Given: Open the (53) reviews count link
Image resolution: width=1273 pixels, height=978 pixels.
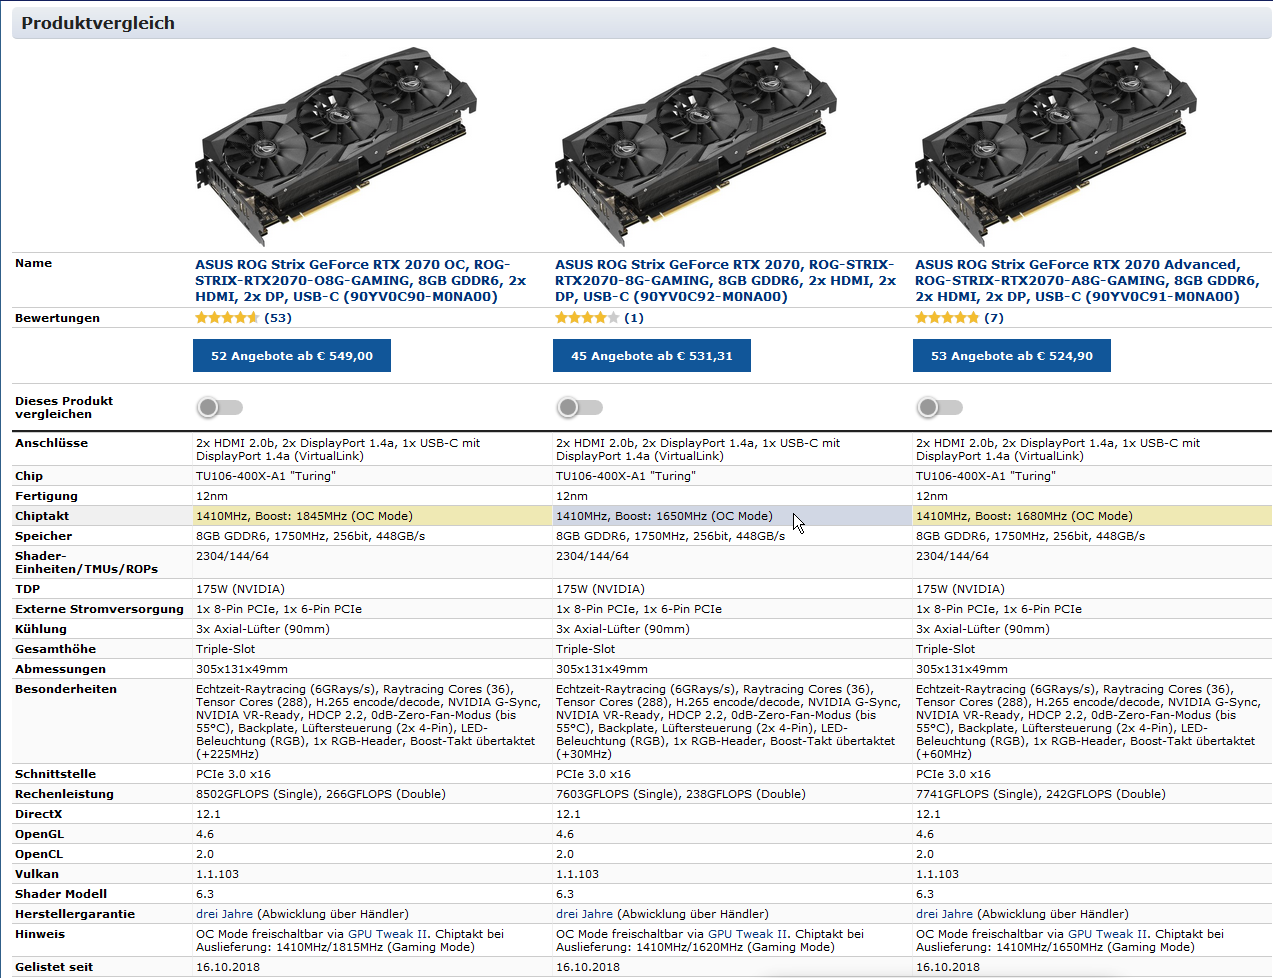Looking at the screenshot, I should pos(278,318).
